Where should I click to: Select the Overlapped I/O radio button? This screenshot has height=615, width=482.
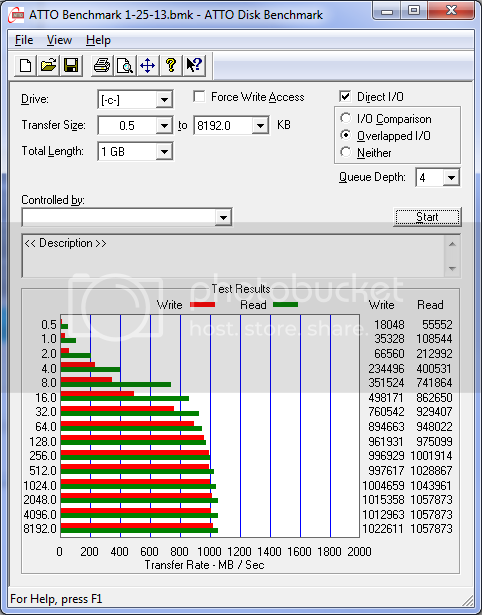tap(346, 135)
